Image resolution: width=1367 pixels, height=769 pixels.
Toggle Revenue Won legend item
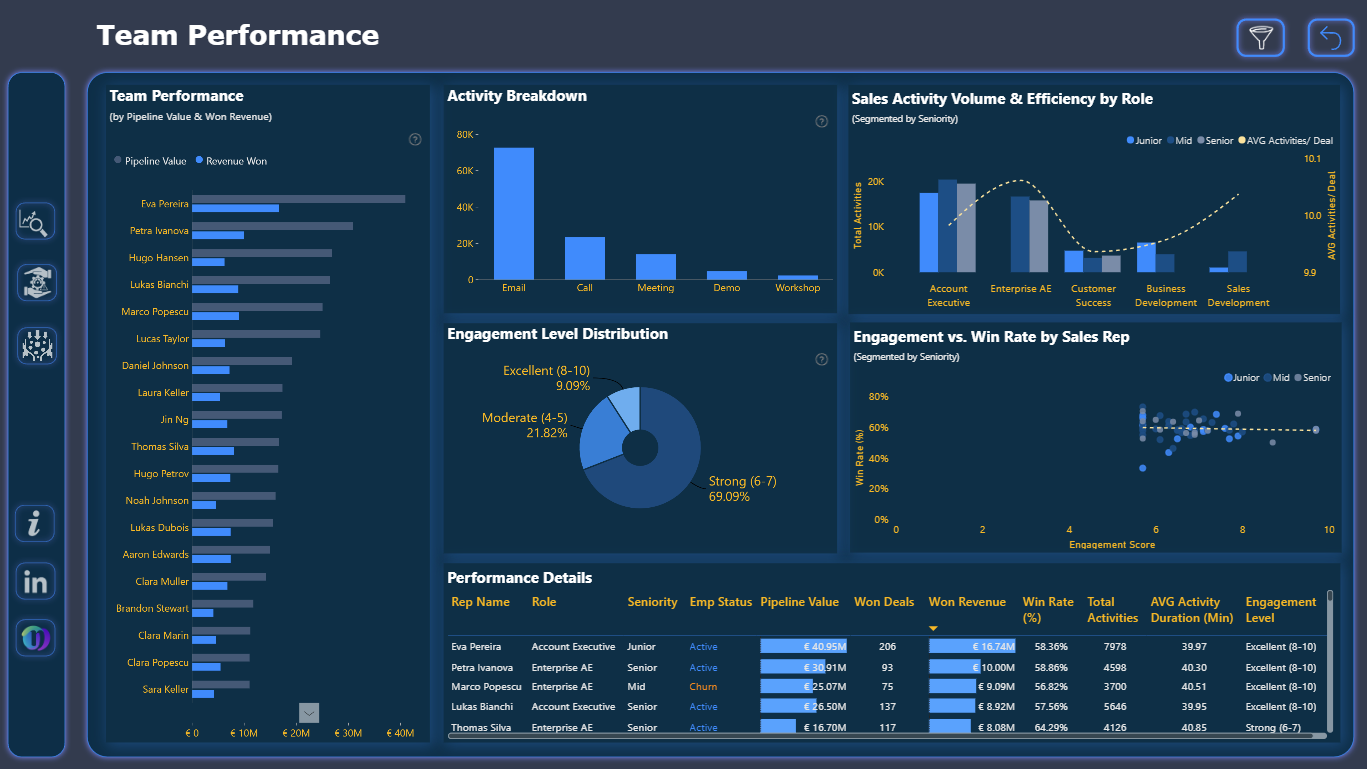[231, 161]
